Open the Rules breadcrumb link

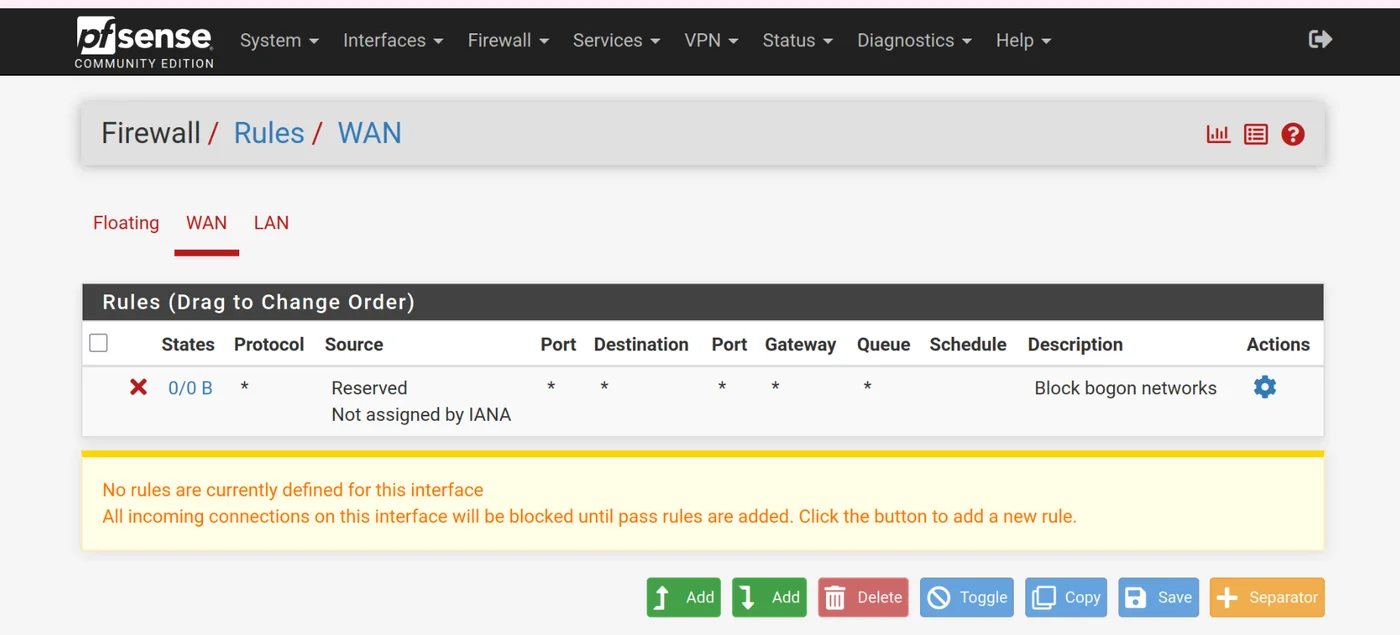click(x=268, y=132)
